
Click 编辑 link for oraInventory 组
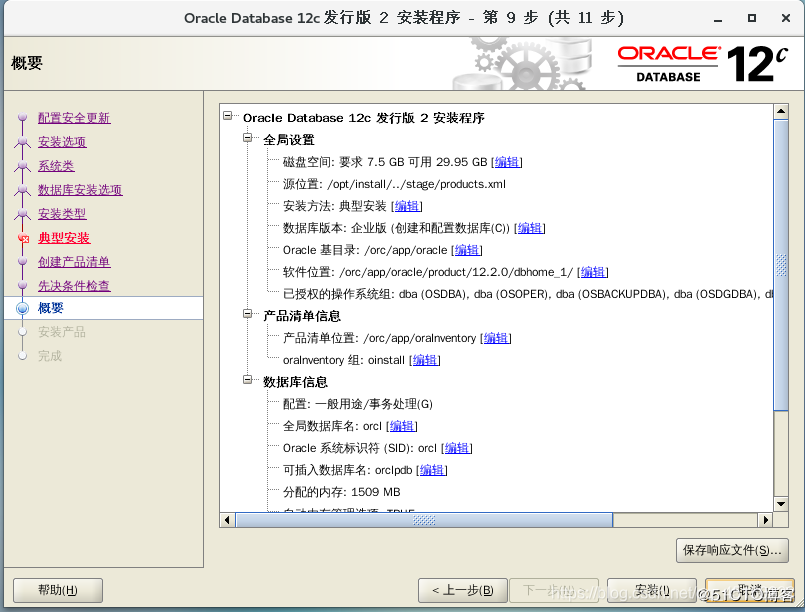coord(425,360)
